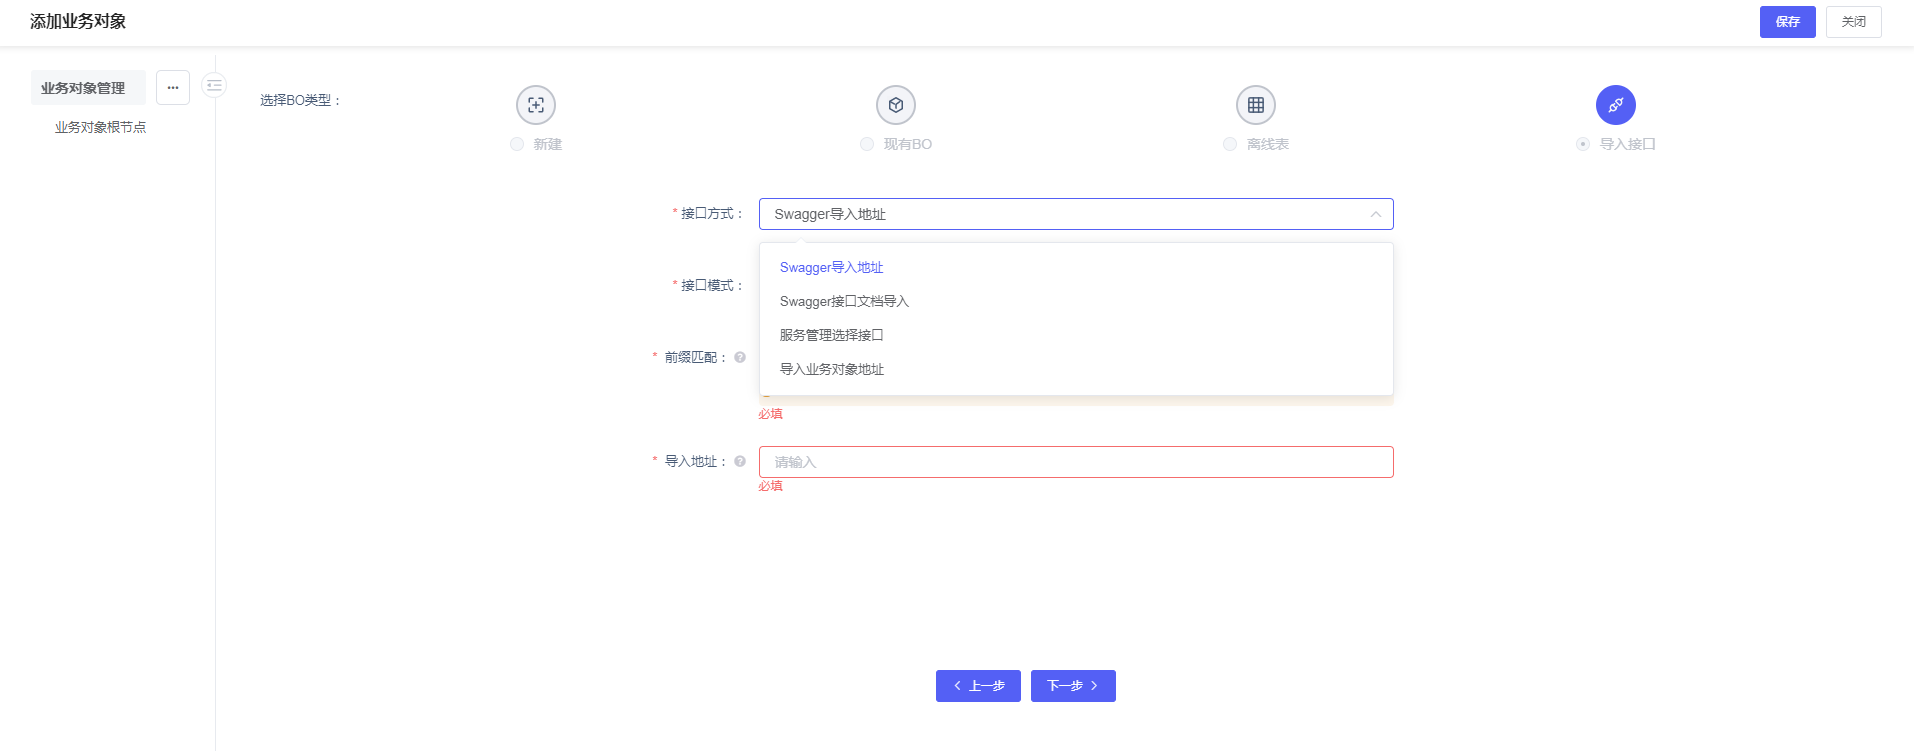Screen dimensions: 1914x751
Task: Click the 保存 button
Action: click(1787, 22)
